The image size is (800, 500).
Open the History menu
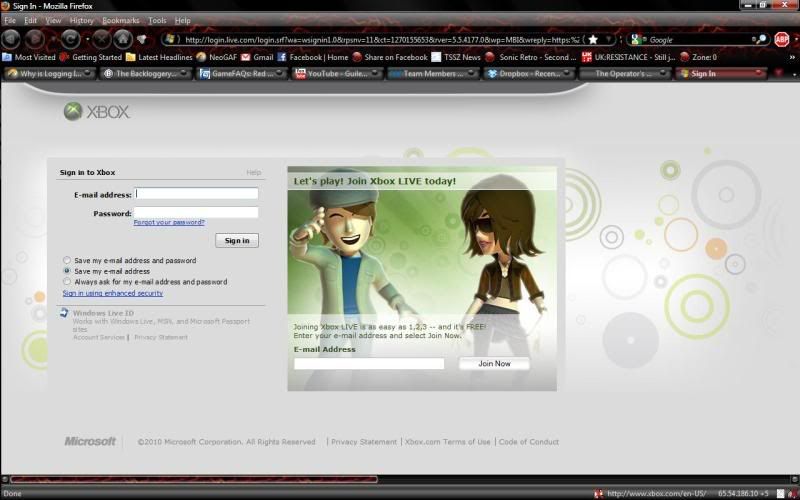click(82, 20)
